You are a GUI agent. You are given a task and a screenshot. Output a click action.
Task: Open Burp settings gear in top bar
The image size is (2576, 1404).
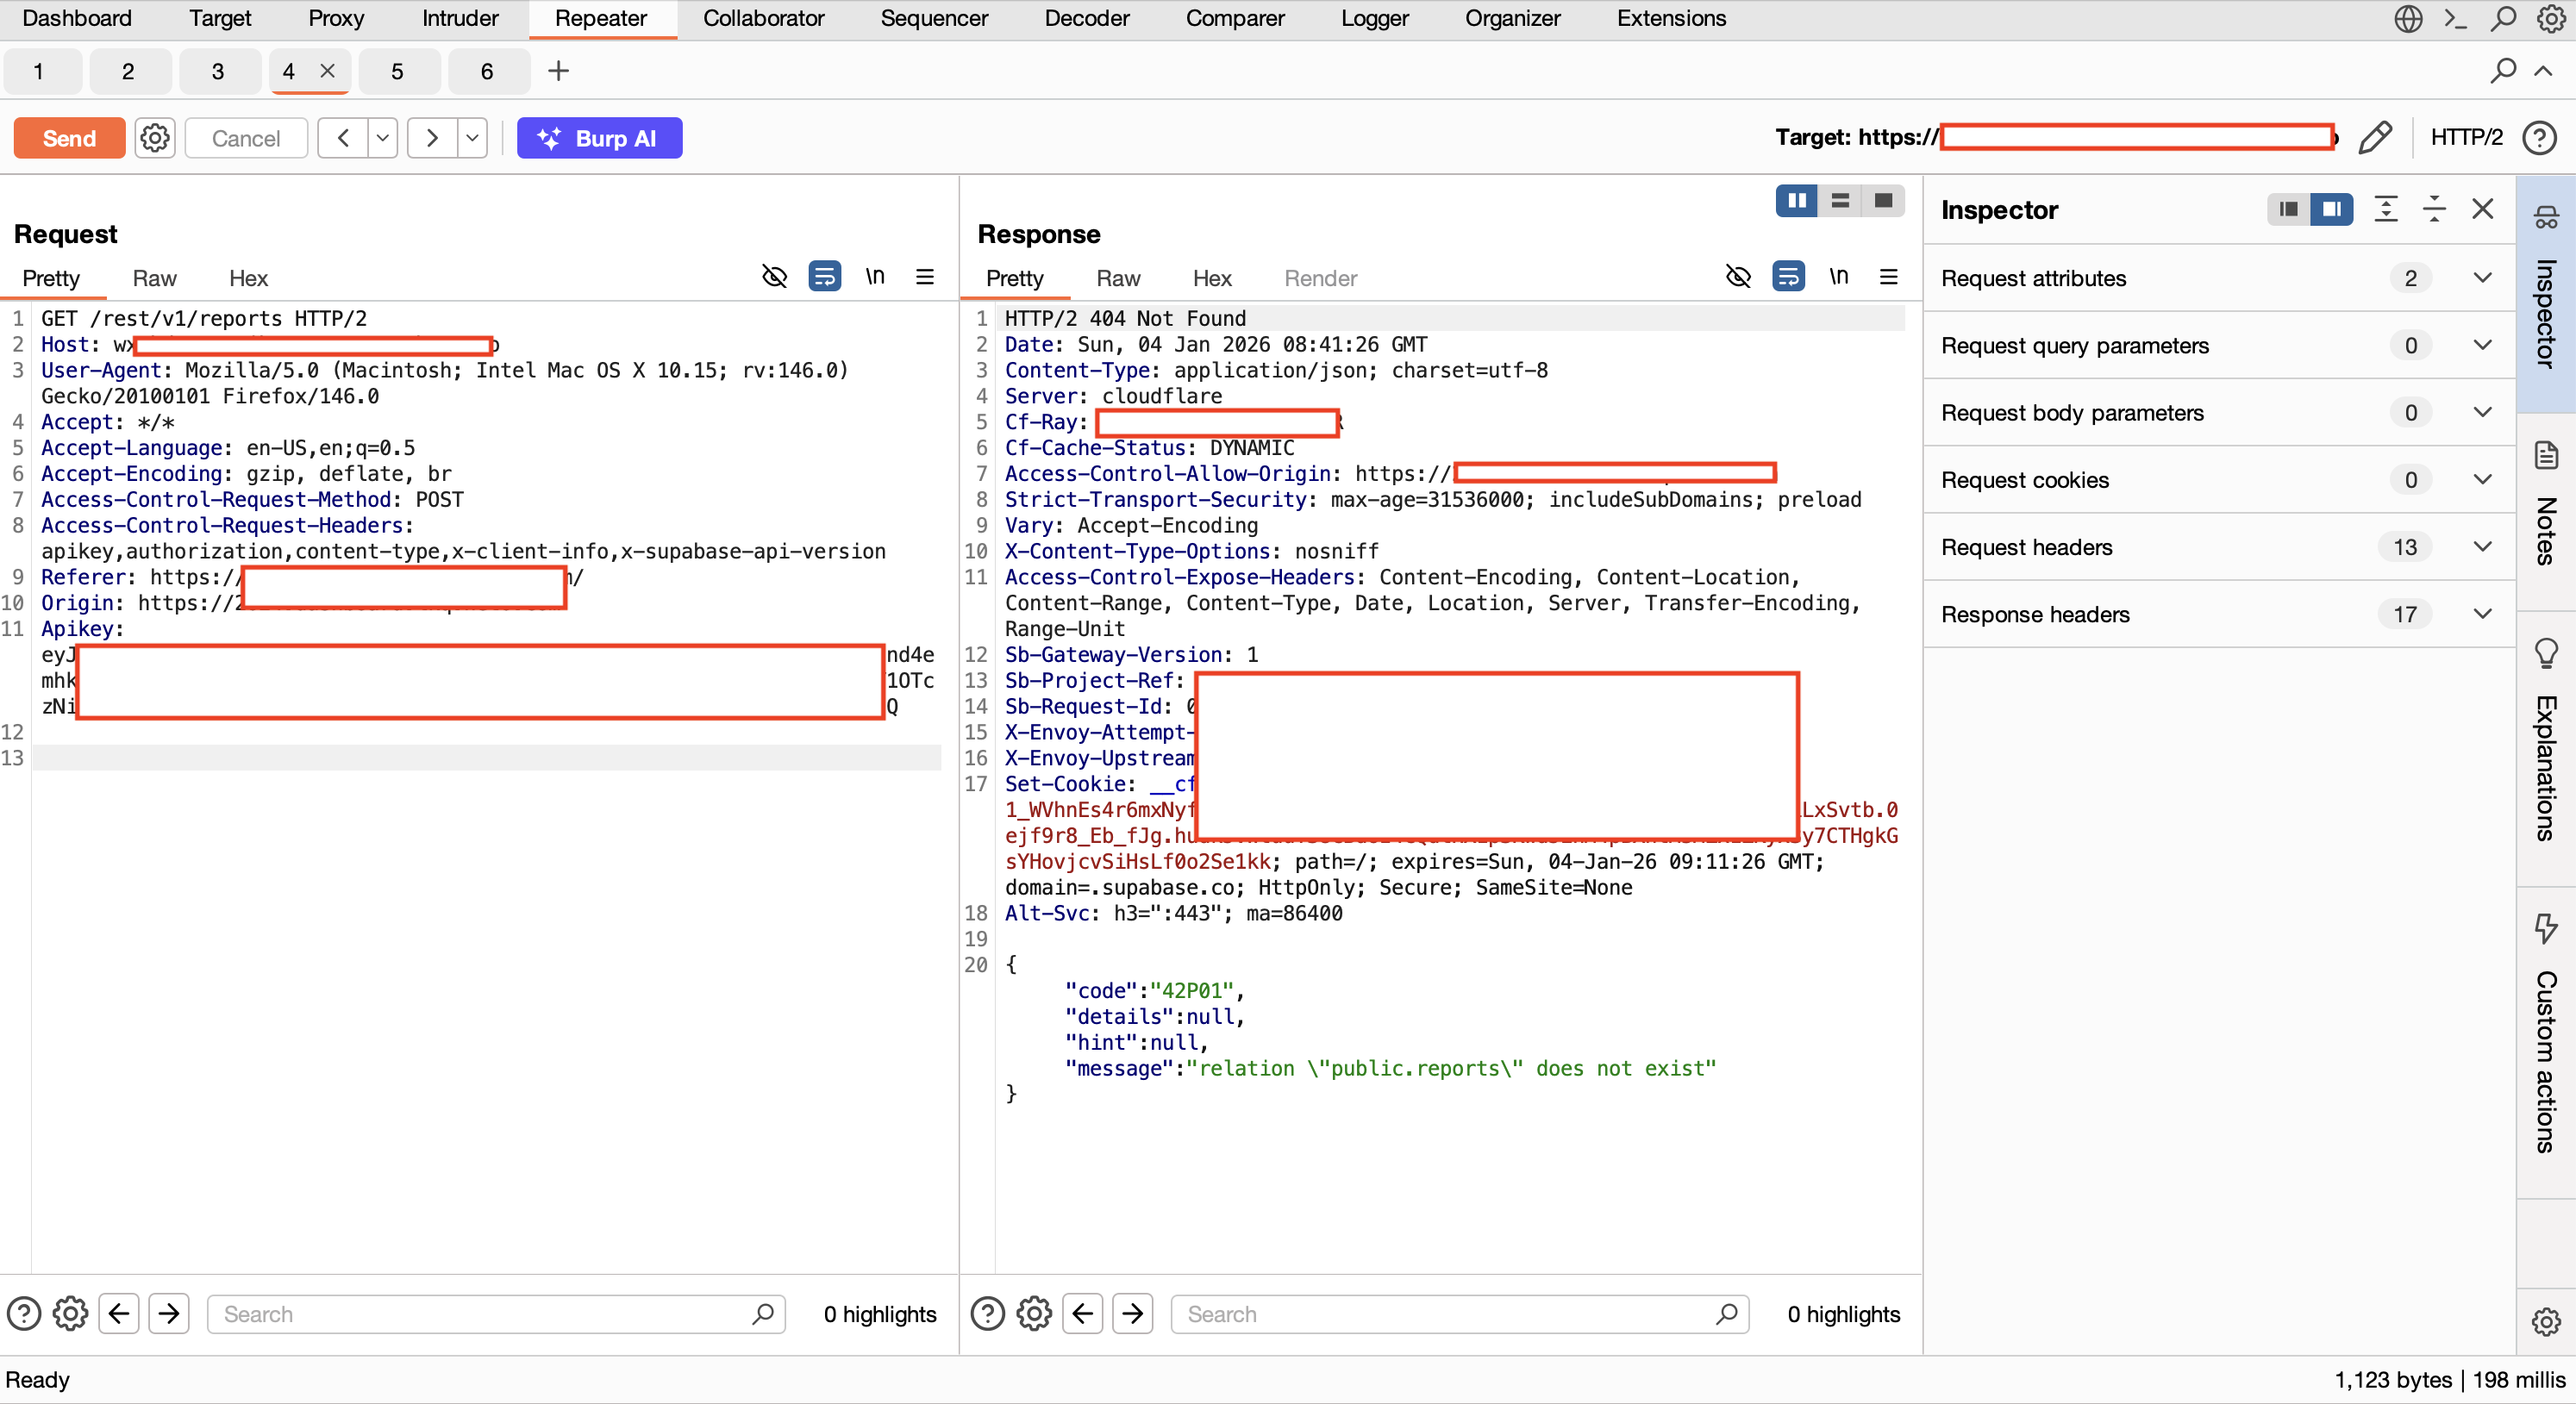pos(2551,19)
